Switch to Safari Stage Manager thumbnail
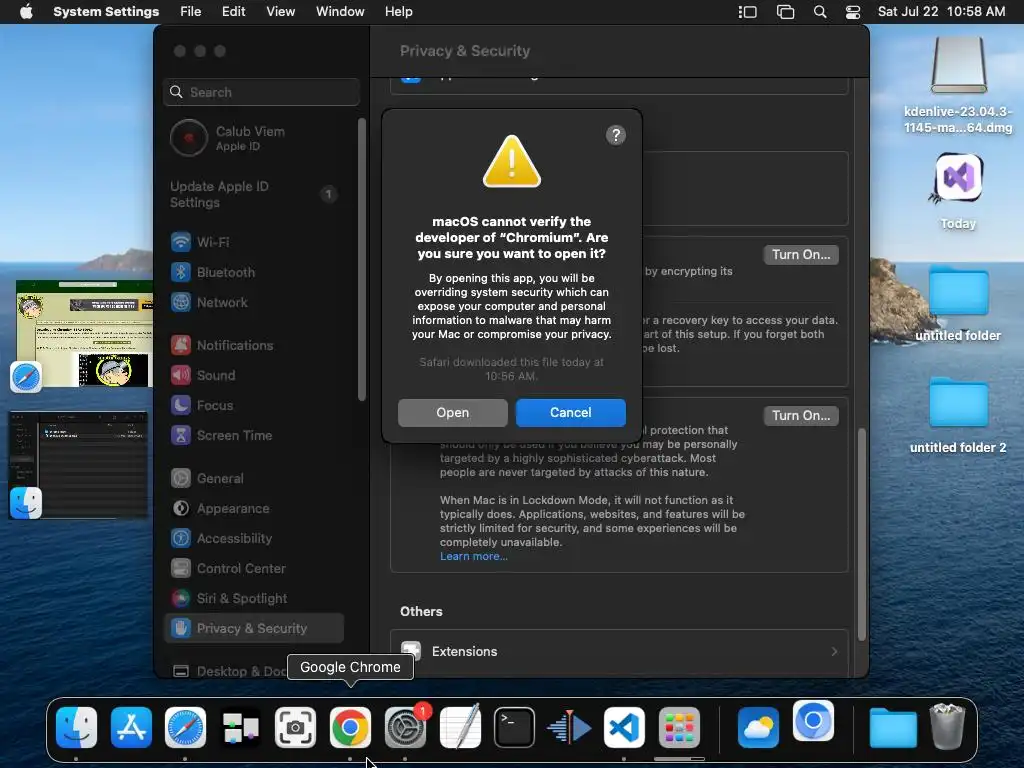This screenshot has width=1024, height=768. pyautogui.click(x=84, y=334)
